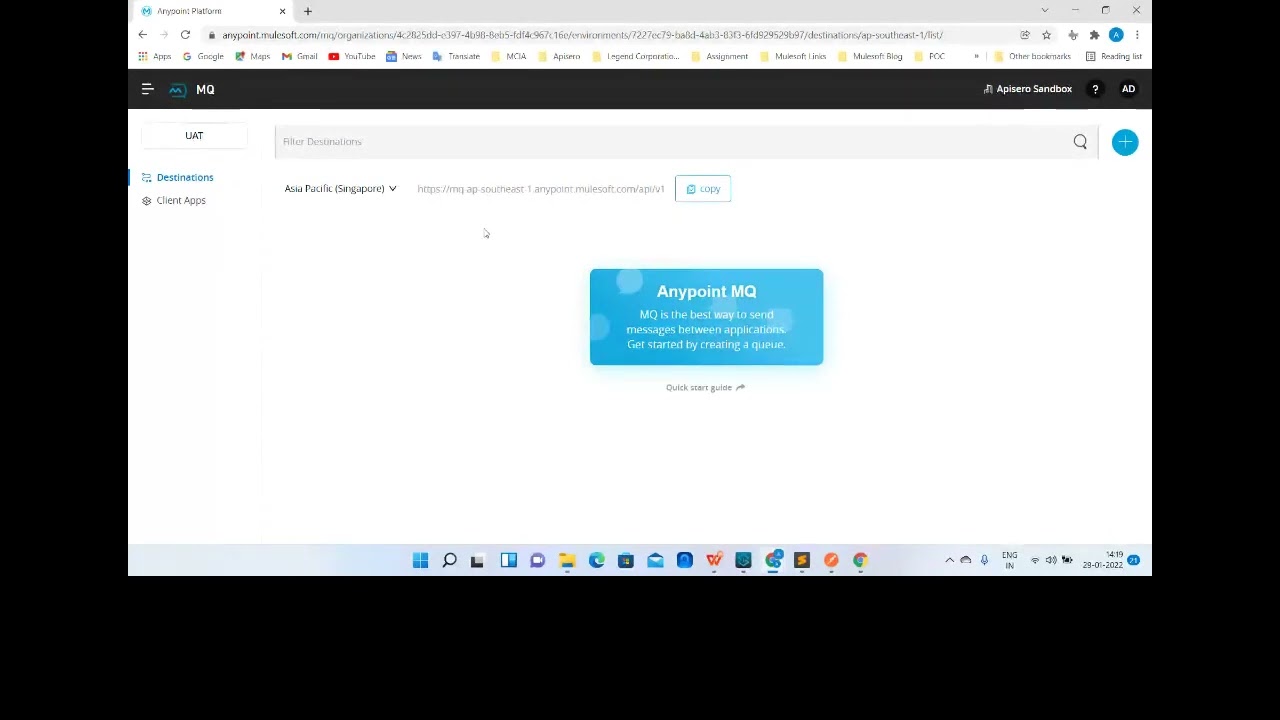Click the browser address bar
Screen dimensions: 1280x720
[610, 35]
